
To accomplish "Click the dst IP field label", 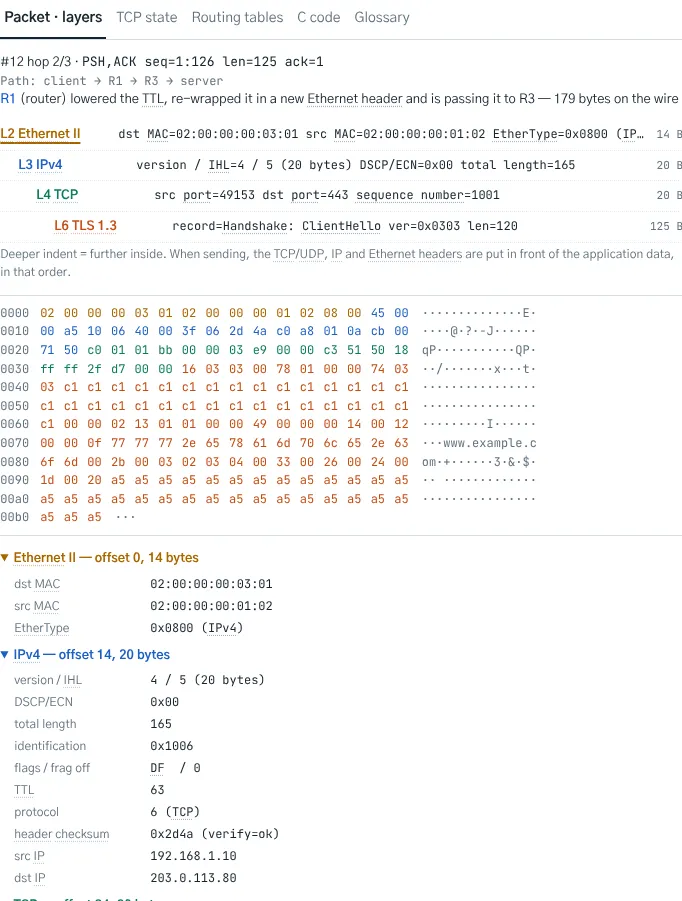I will click(x=29, y=878).
